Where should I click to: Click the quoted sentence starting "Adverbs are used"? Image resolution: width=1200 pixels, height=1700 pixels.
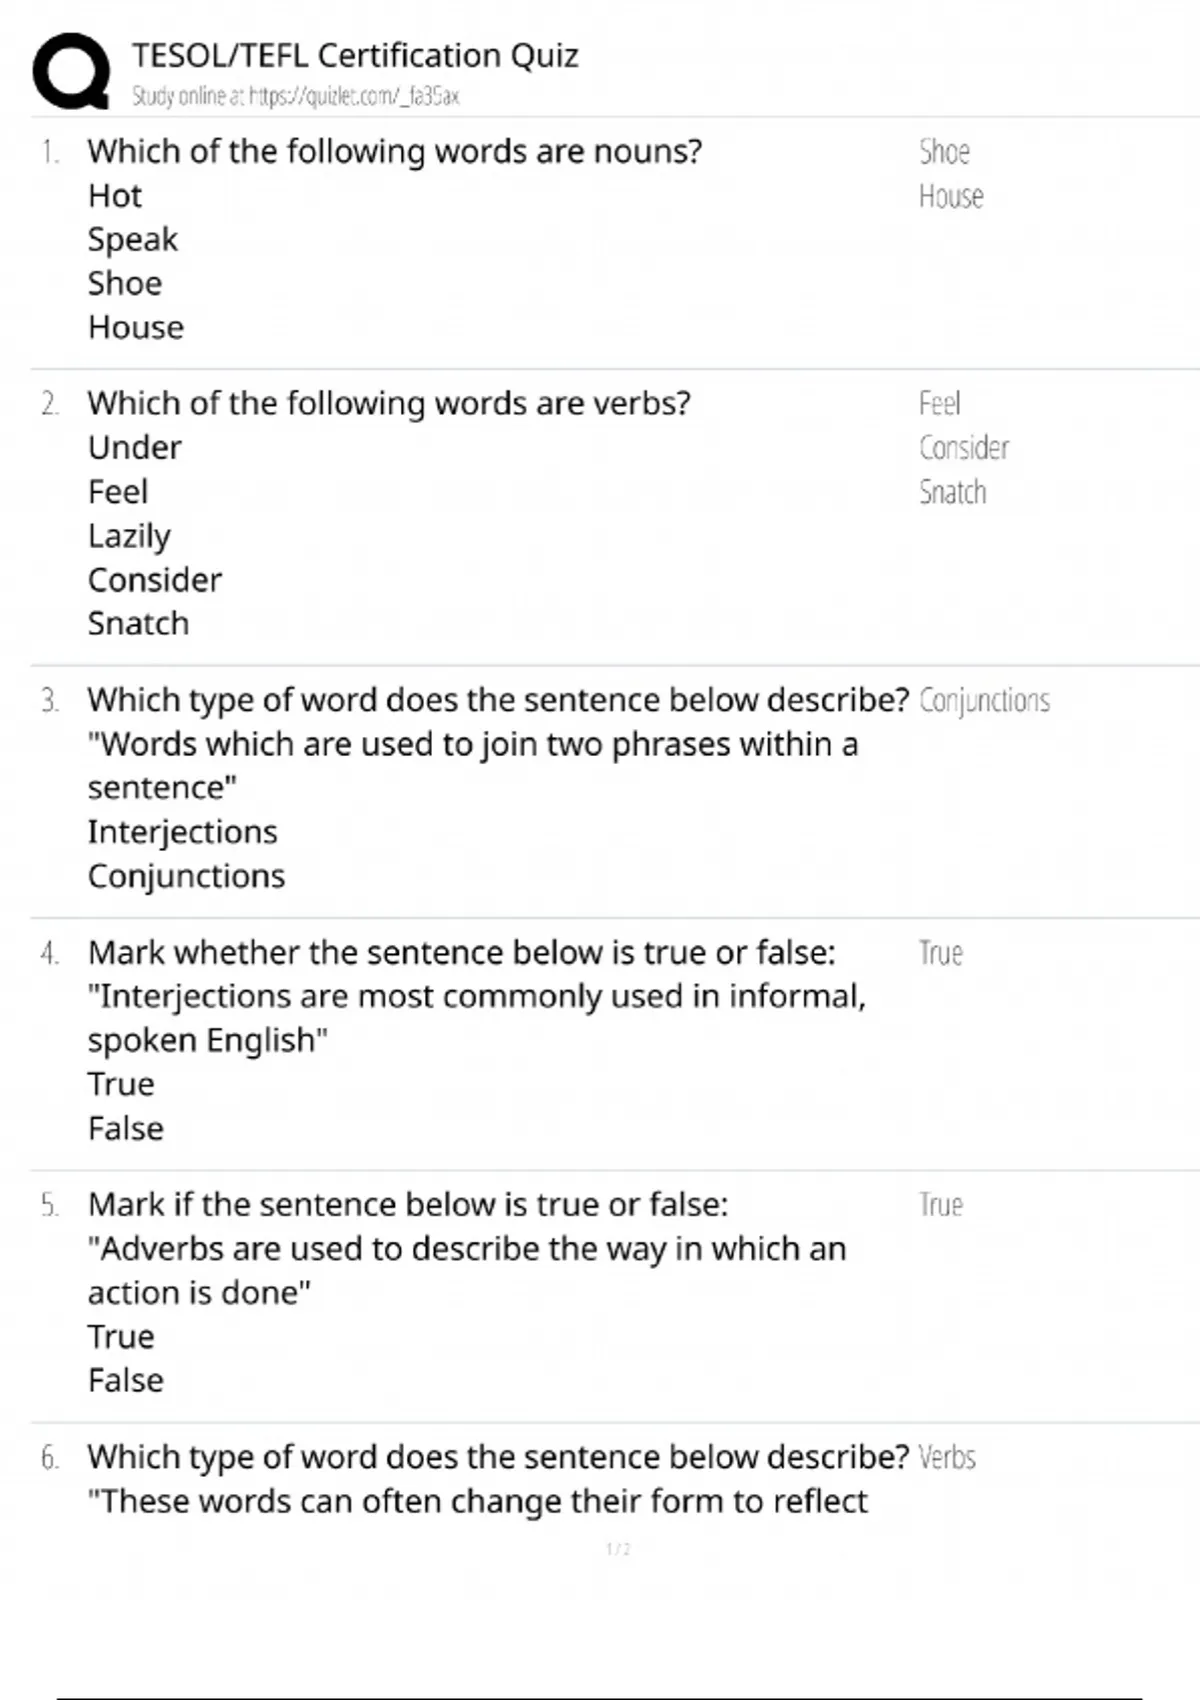[466, 1249]
